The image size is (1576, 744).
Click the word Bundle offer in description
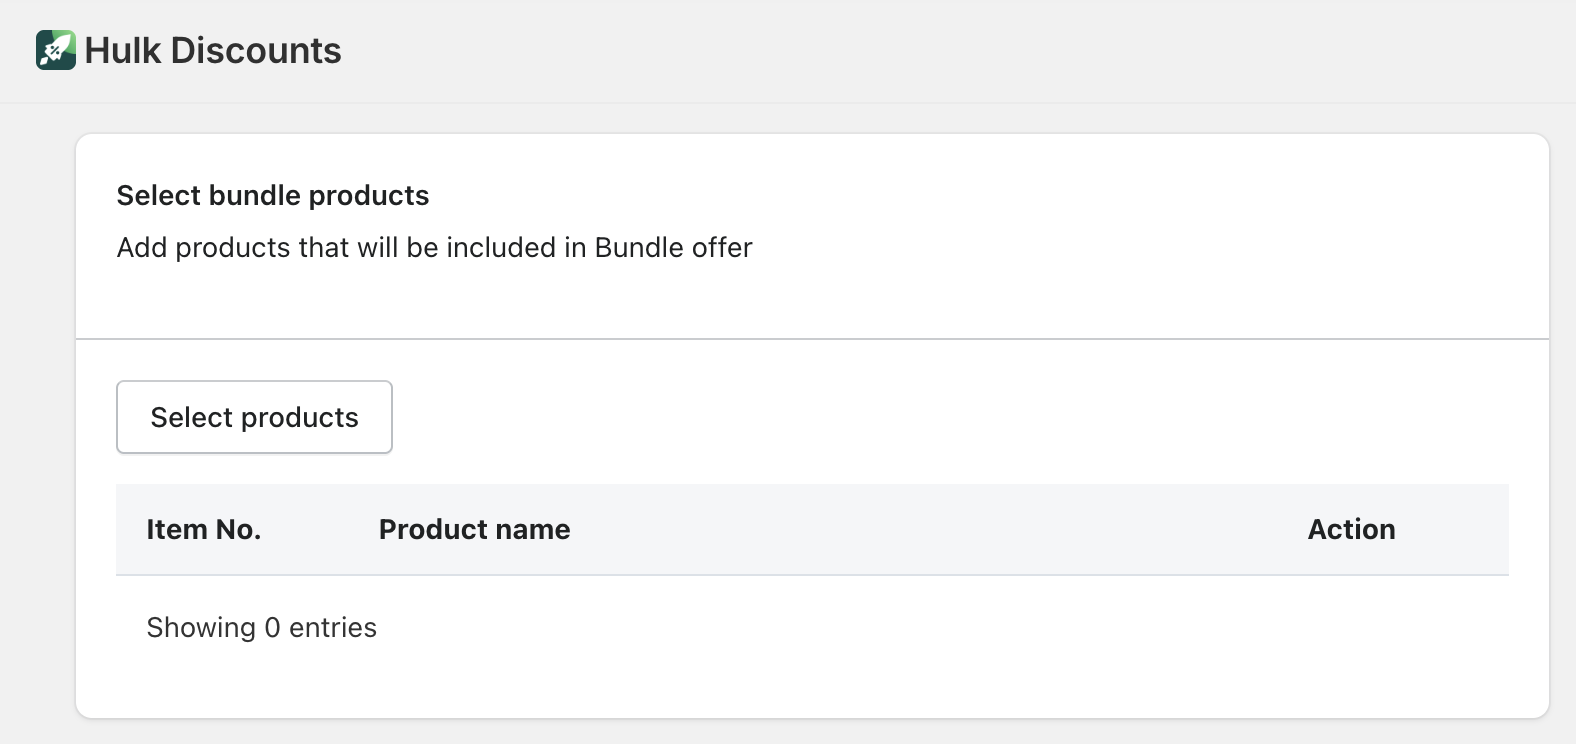[x=673, y=247]
